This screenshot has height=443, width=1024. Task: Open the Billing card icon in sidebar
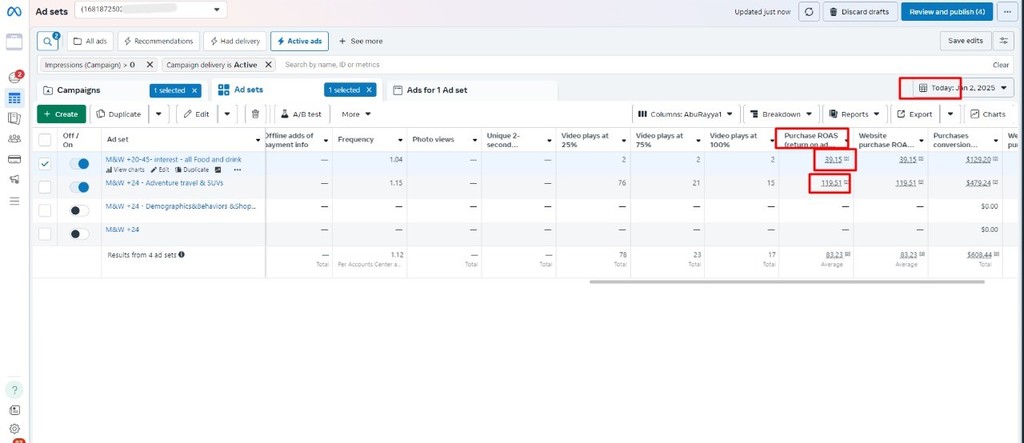tap(14, 159)
